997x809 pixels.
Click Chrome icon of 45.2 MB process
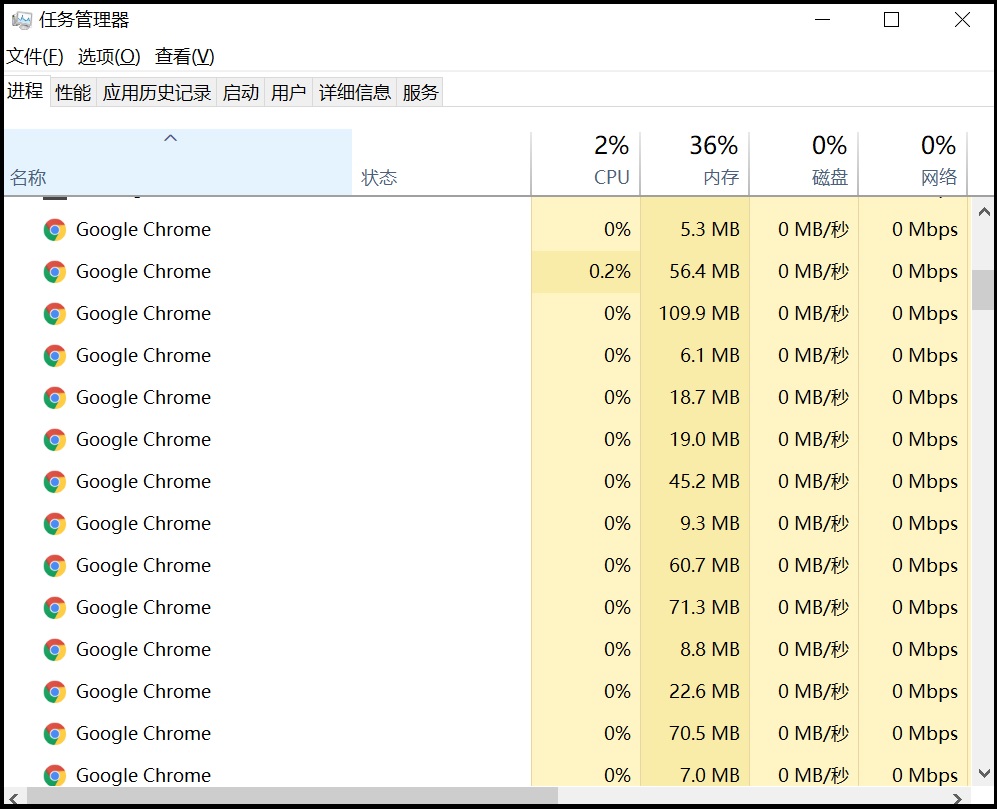(x=55, y=482)
